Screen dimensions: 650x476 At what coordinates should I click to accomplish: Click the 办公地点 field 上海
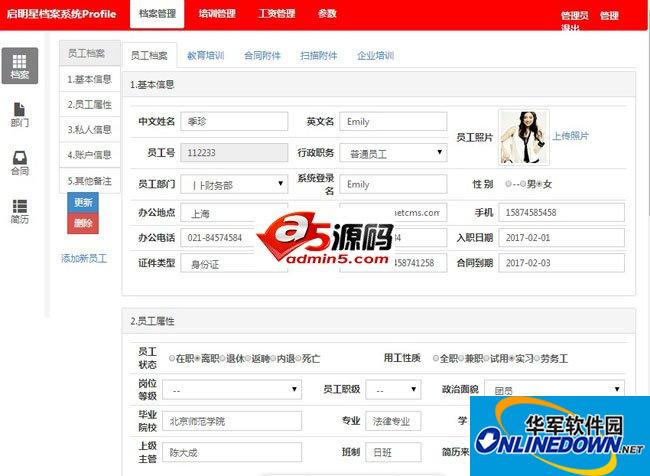click(x=234, y=213)
